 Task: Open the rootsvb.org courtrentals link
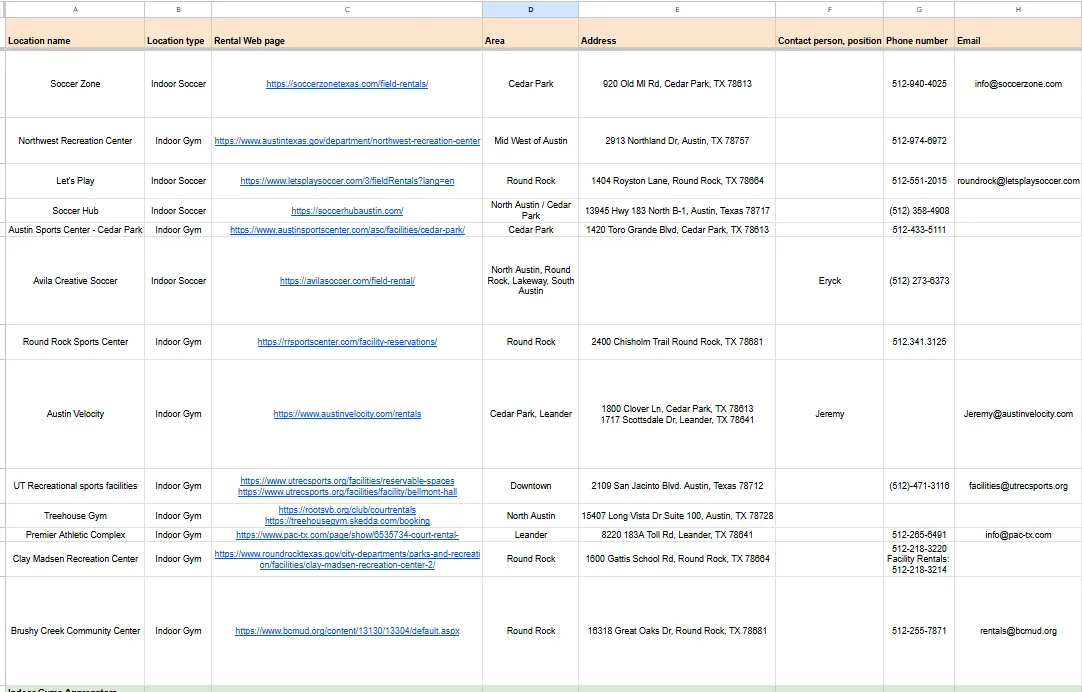347,510
